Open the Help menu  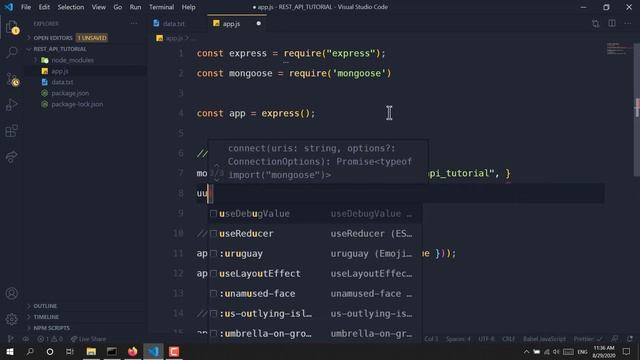point(188,7)
